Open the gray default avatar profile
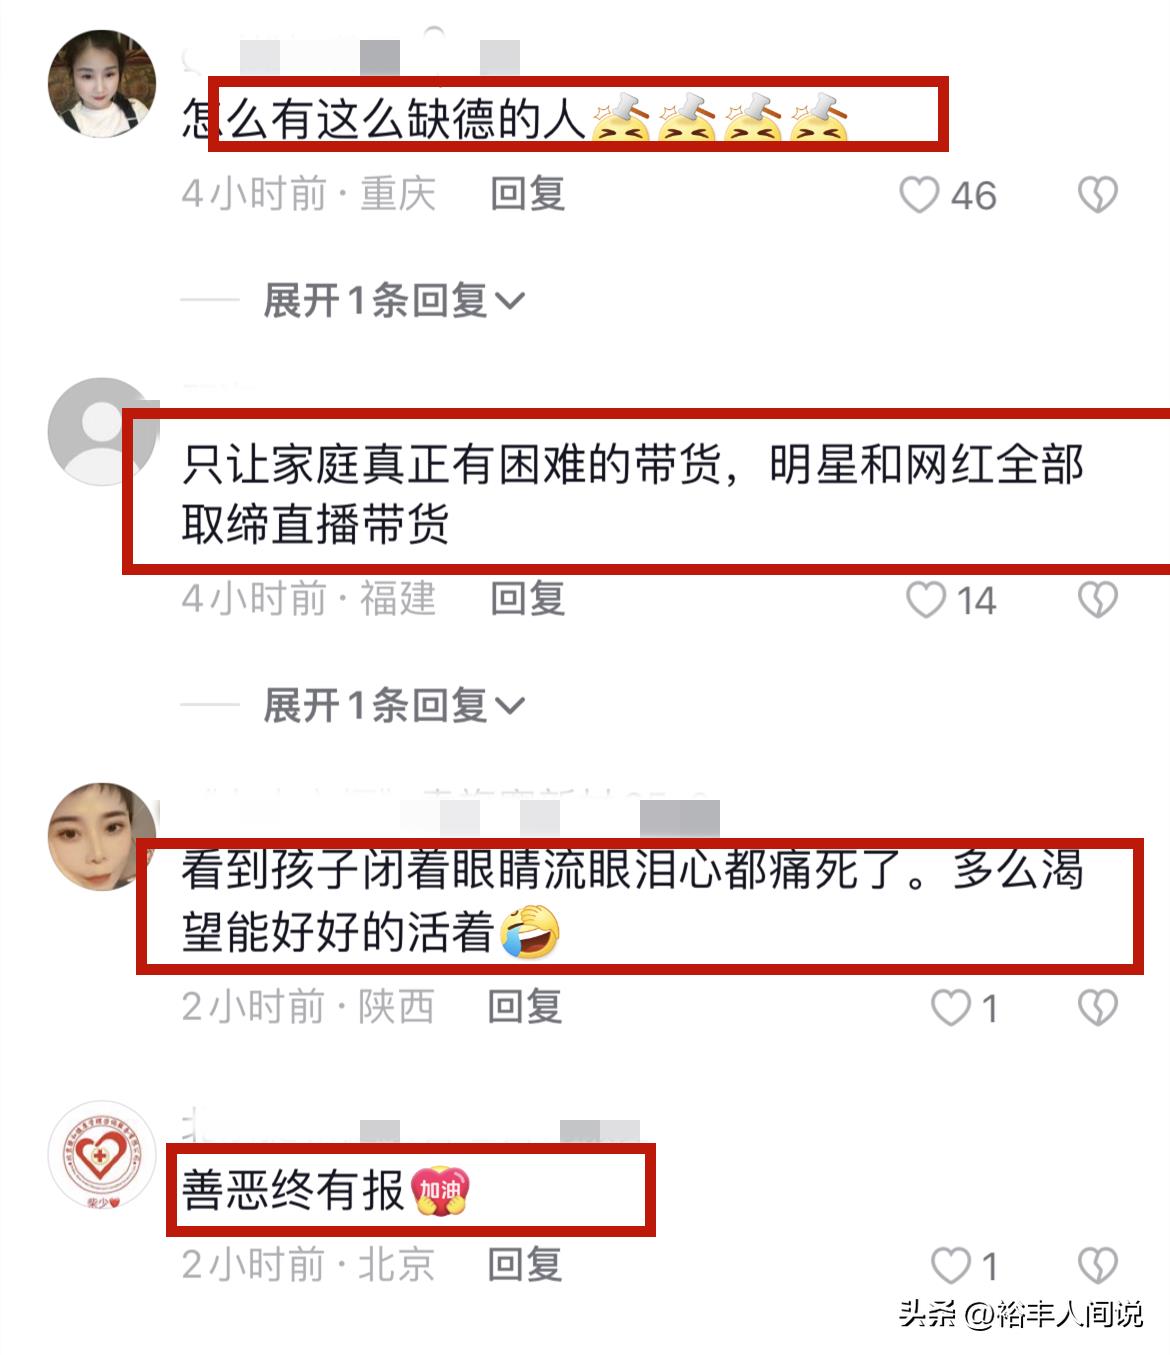 [x=102, y=431]
